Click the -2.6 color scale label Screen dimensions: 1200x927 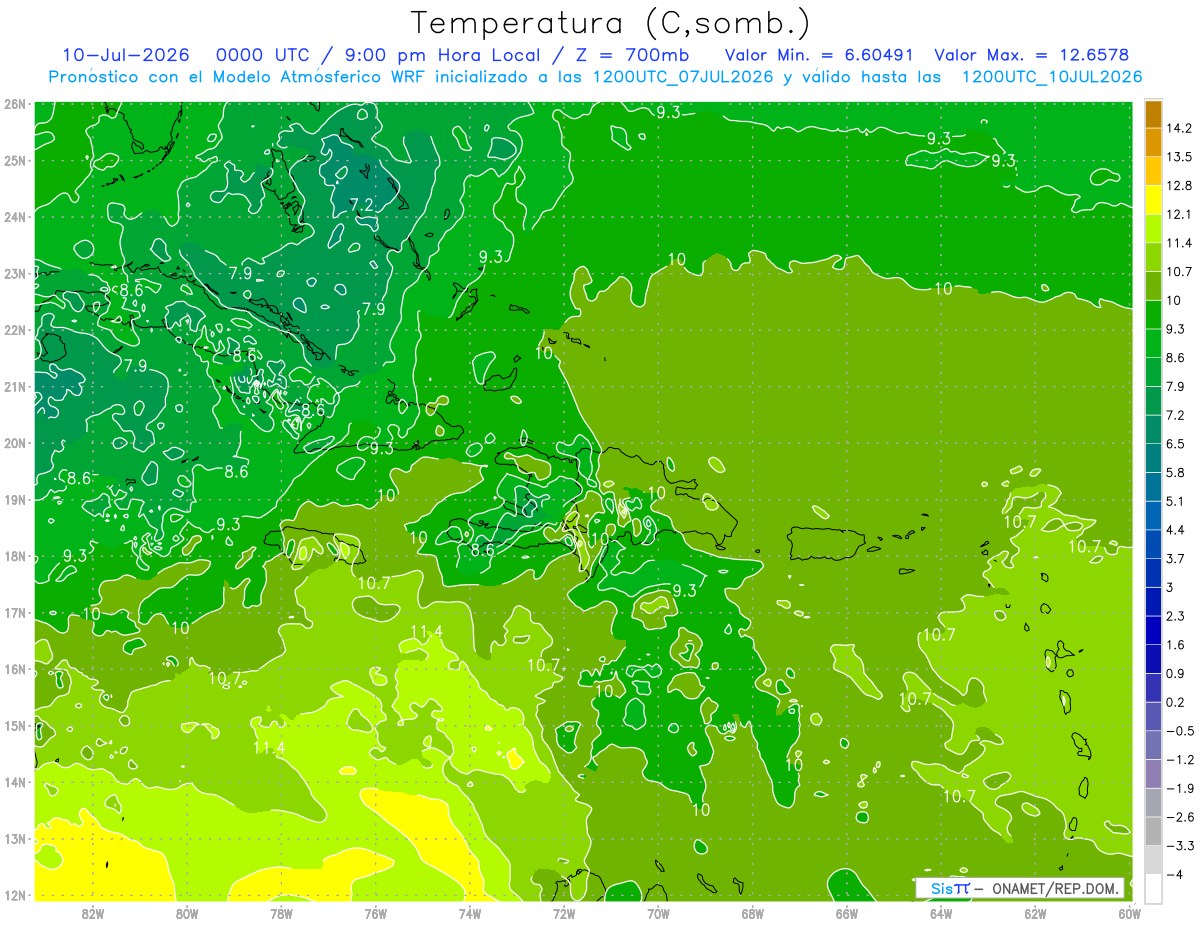point(1180,817)
